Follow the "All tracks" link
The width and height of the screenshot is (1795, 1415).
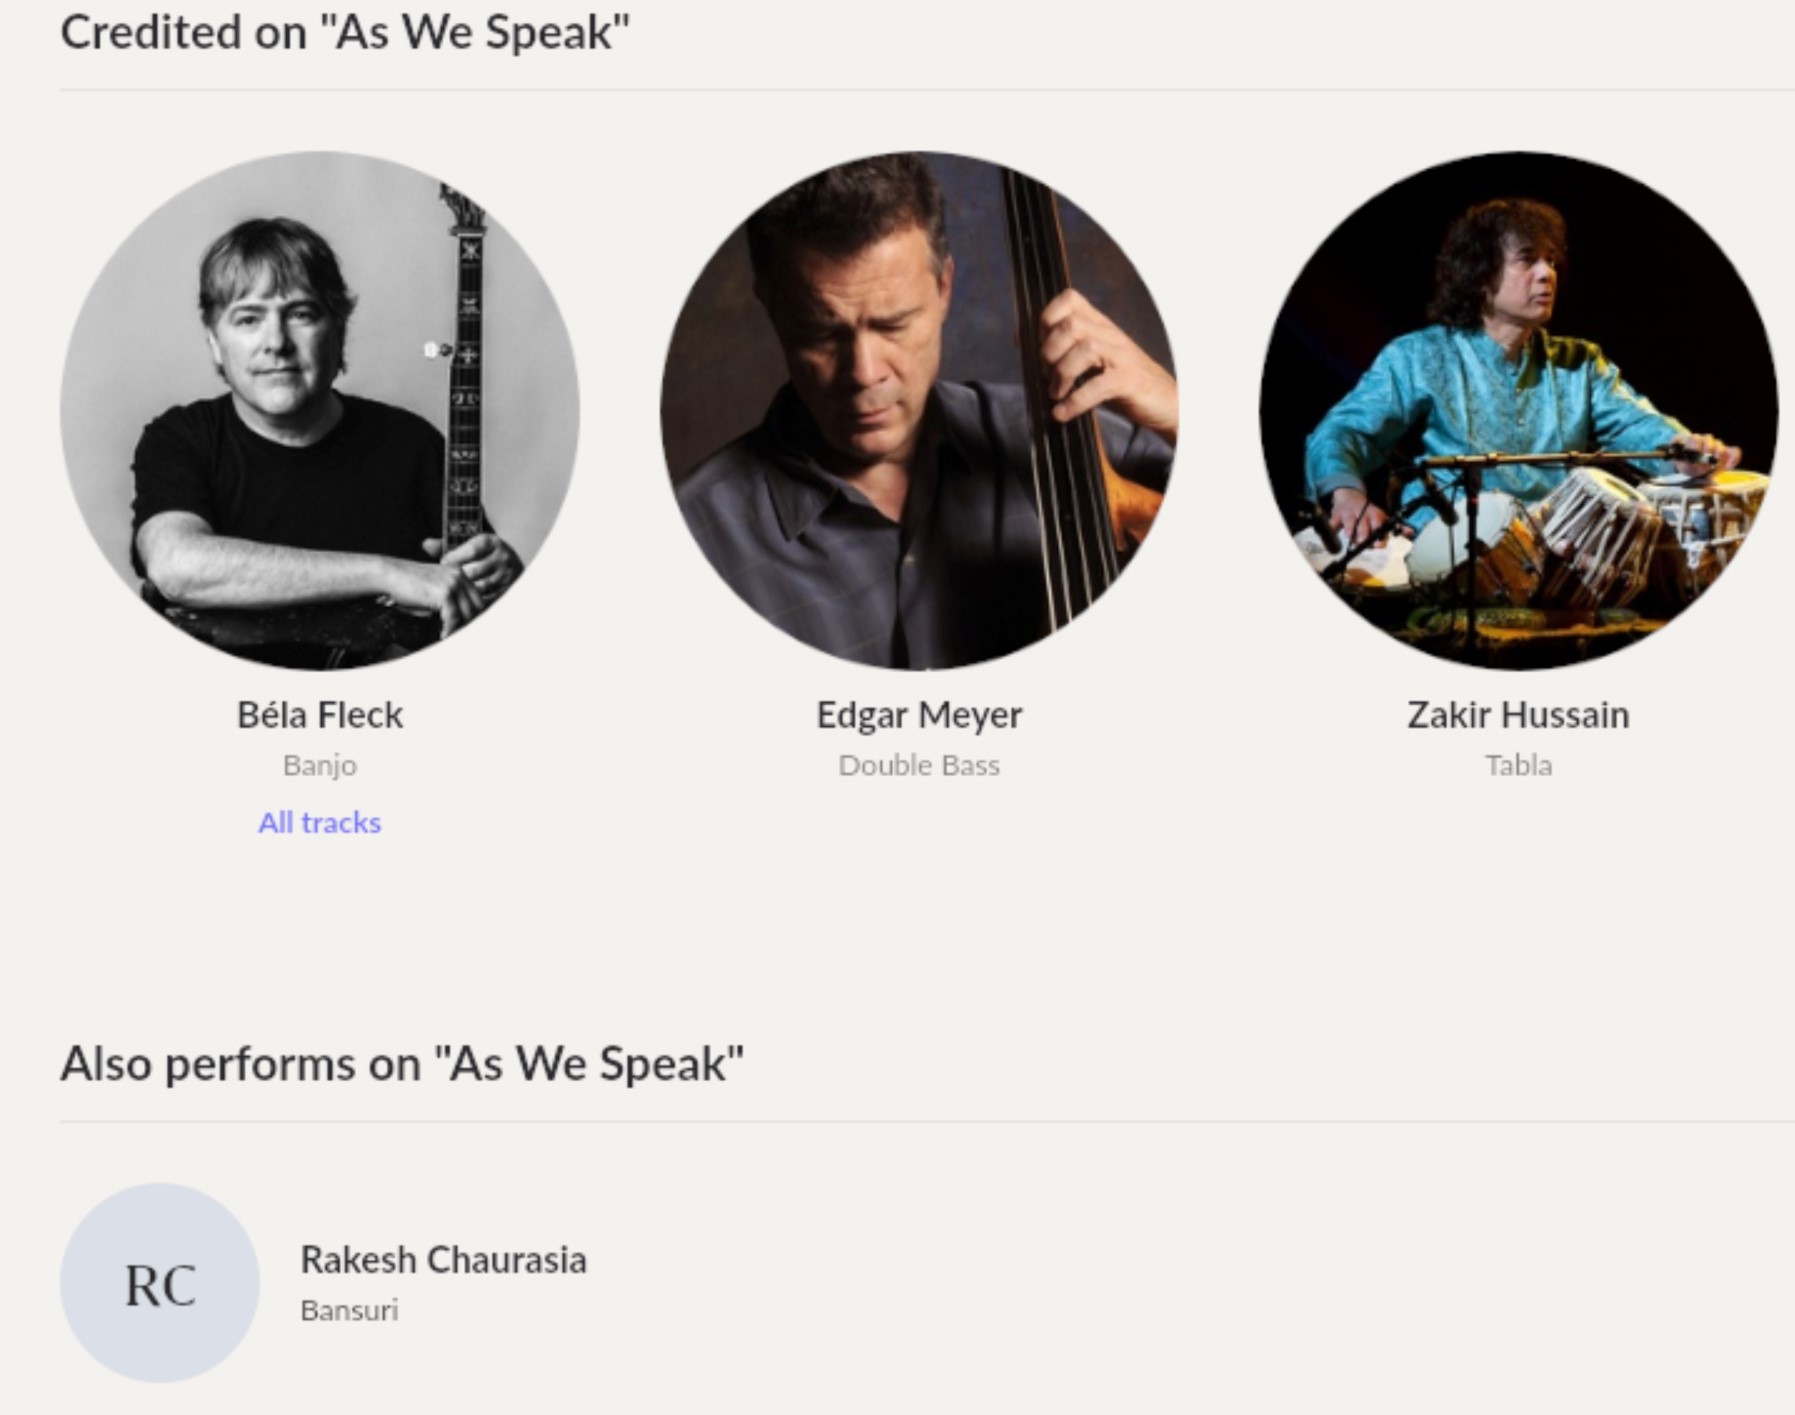point(319,822)
